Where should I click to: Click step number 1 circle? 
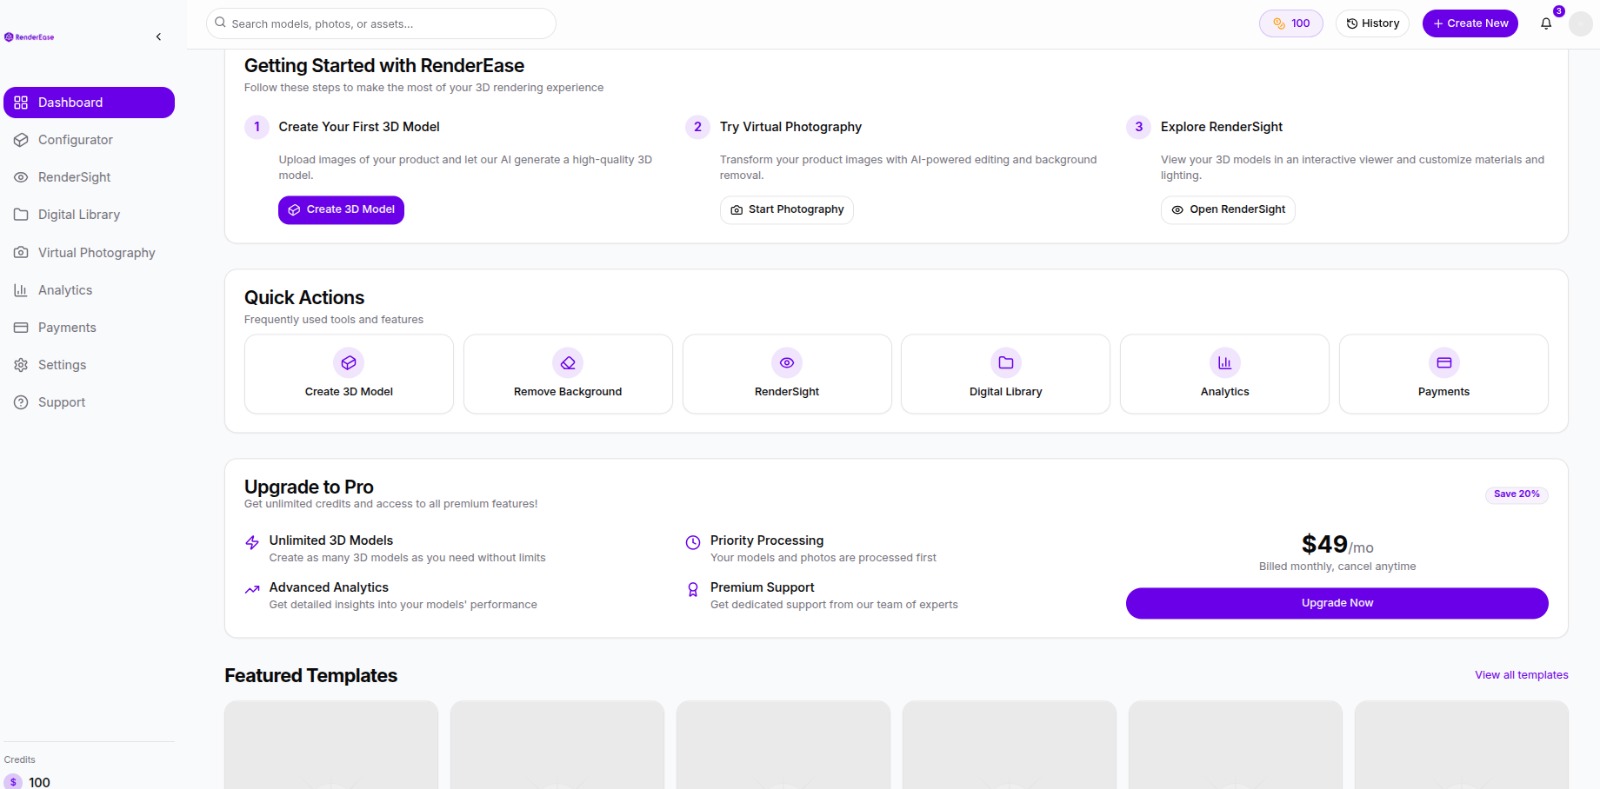pos(257,127)
